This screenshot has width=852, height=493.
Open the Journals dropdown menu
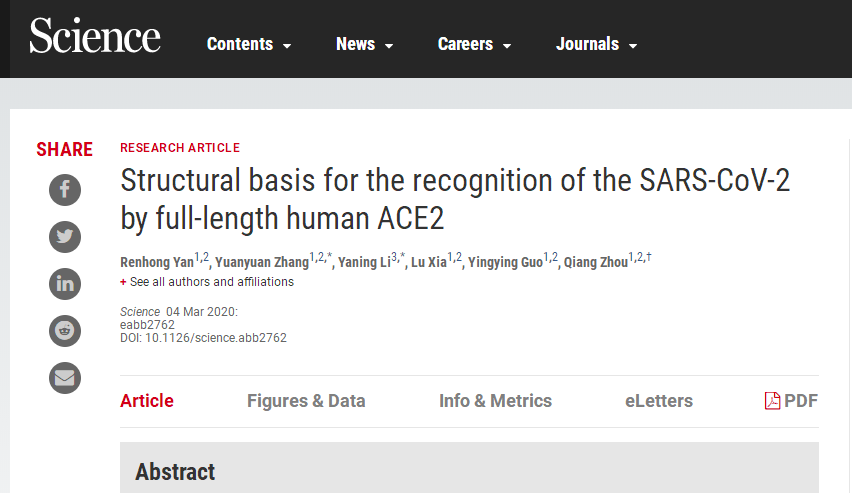click(597, 44)
